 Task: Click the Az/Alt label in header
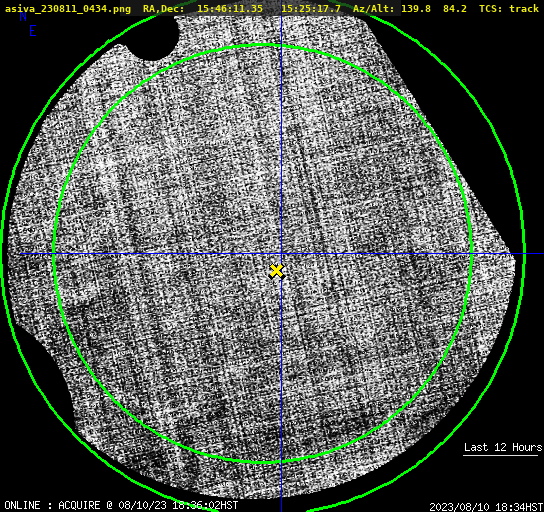(374, 8)
